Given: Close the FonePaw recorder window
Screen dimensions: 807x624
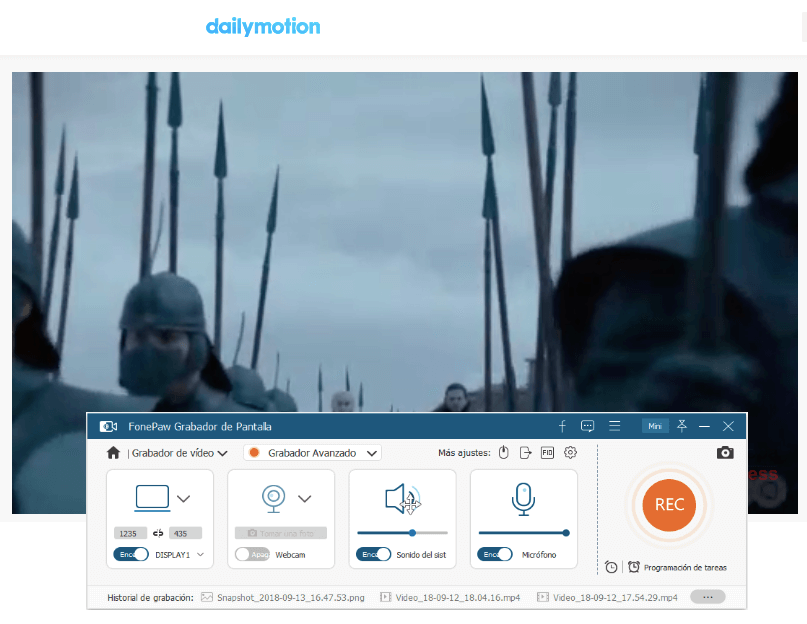Looking at the screenshot, I should click(728, 426).
